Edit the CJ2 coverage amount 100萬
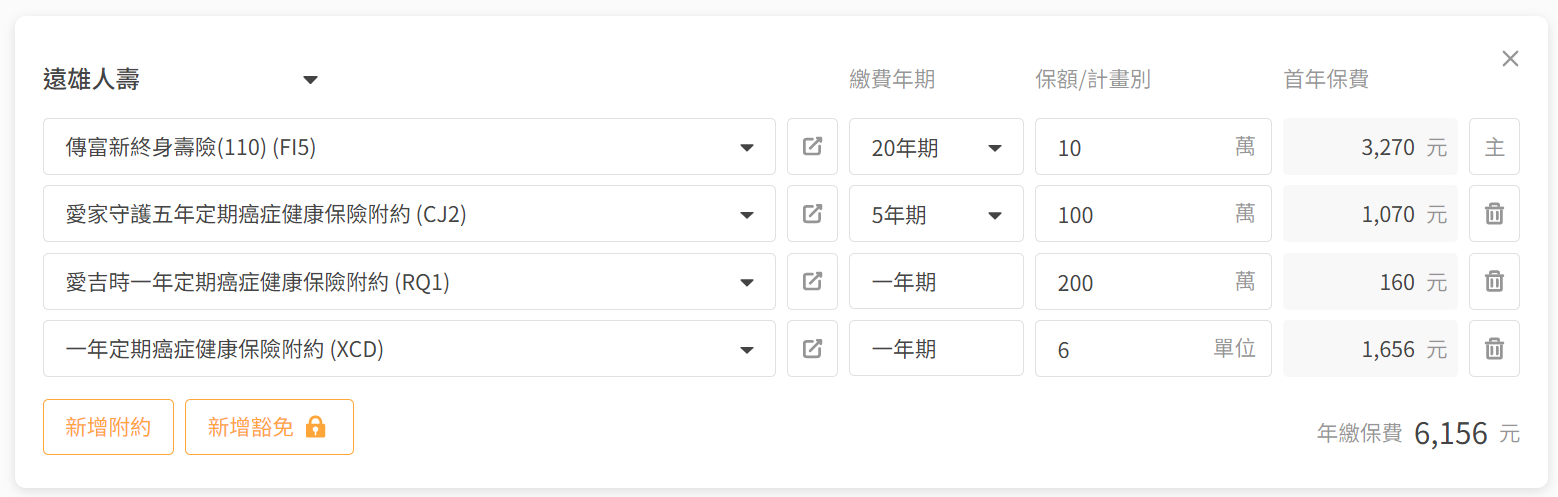Image resolution: width=1558 pixels, height=497 pixels. [x=1153, y=214]
